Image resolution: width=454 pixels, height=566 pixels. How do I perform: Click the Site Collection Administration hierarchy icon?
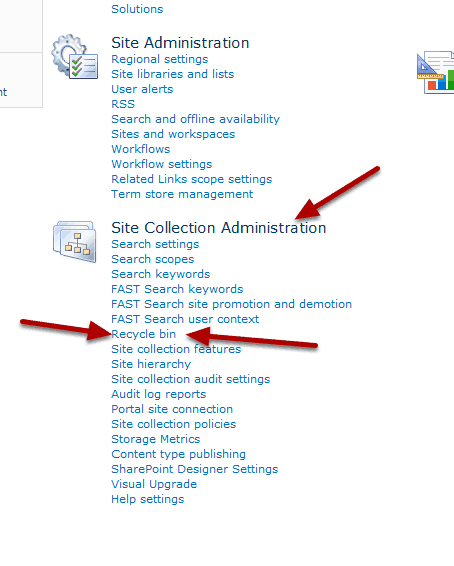tap(75, 241)
